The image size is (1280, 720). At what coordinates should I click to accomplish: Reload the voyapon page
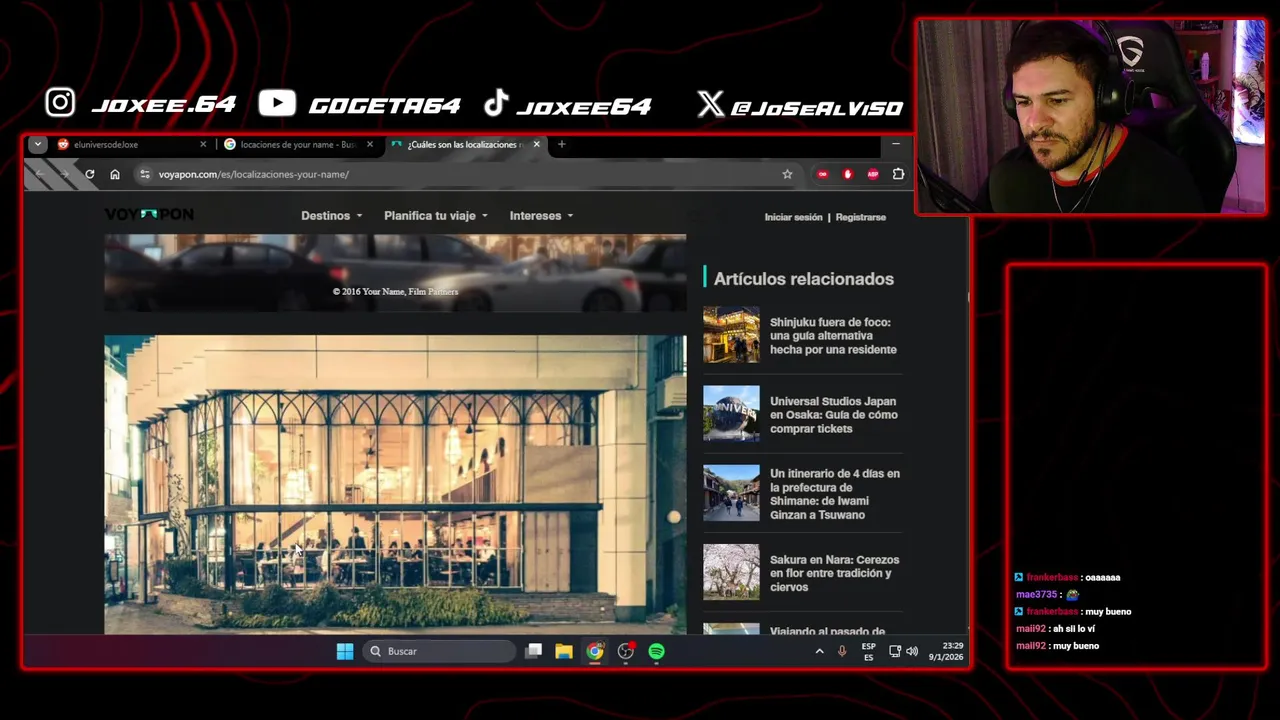coord(90,174)
